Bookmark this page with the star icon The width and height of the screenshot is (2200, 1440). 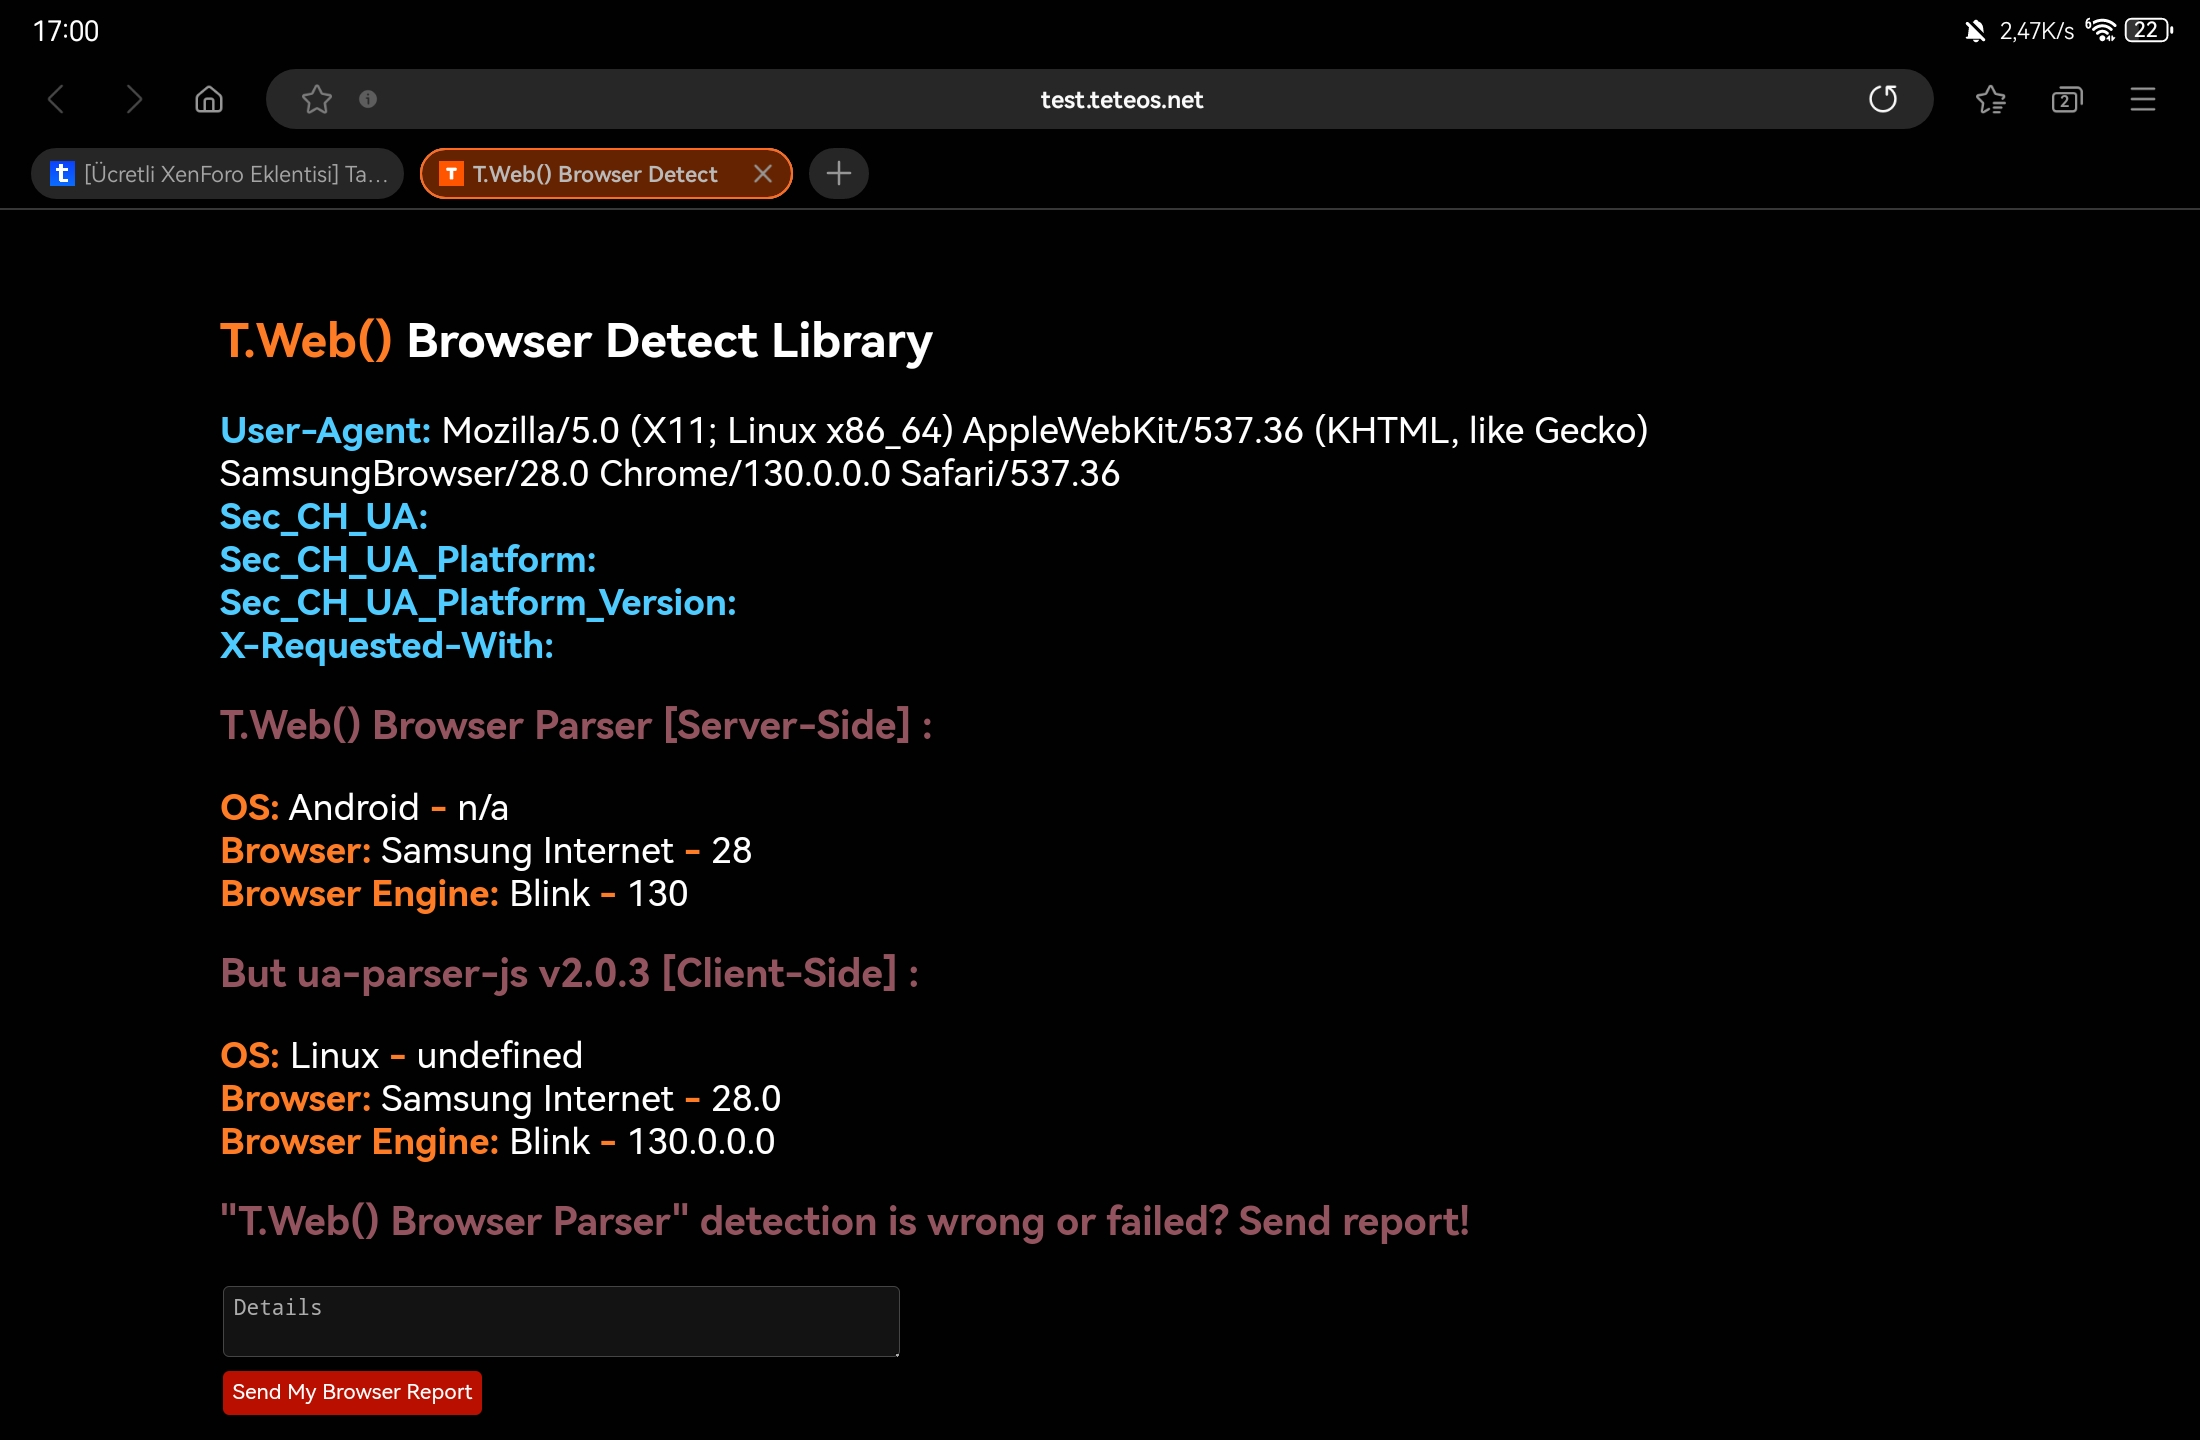tap(317, 99)
